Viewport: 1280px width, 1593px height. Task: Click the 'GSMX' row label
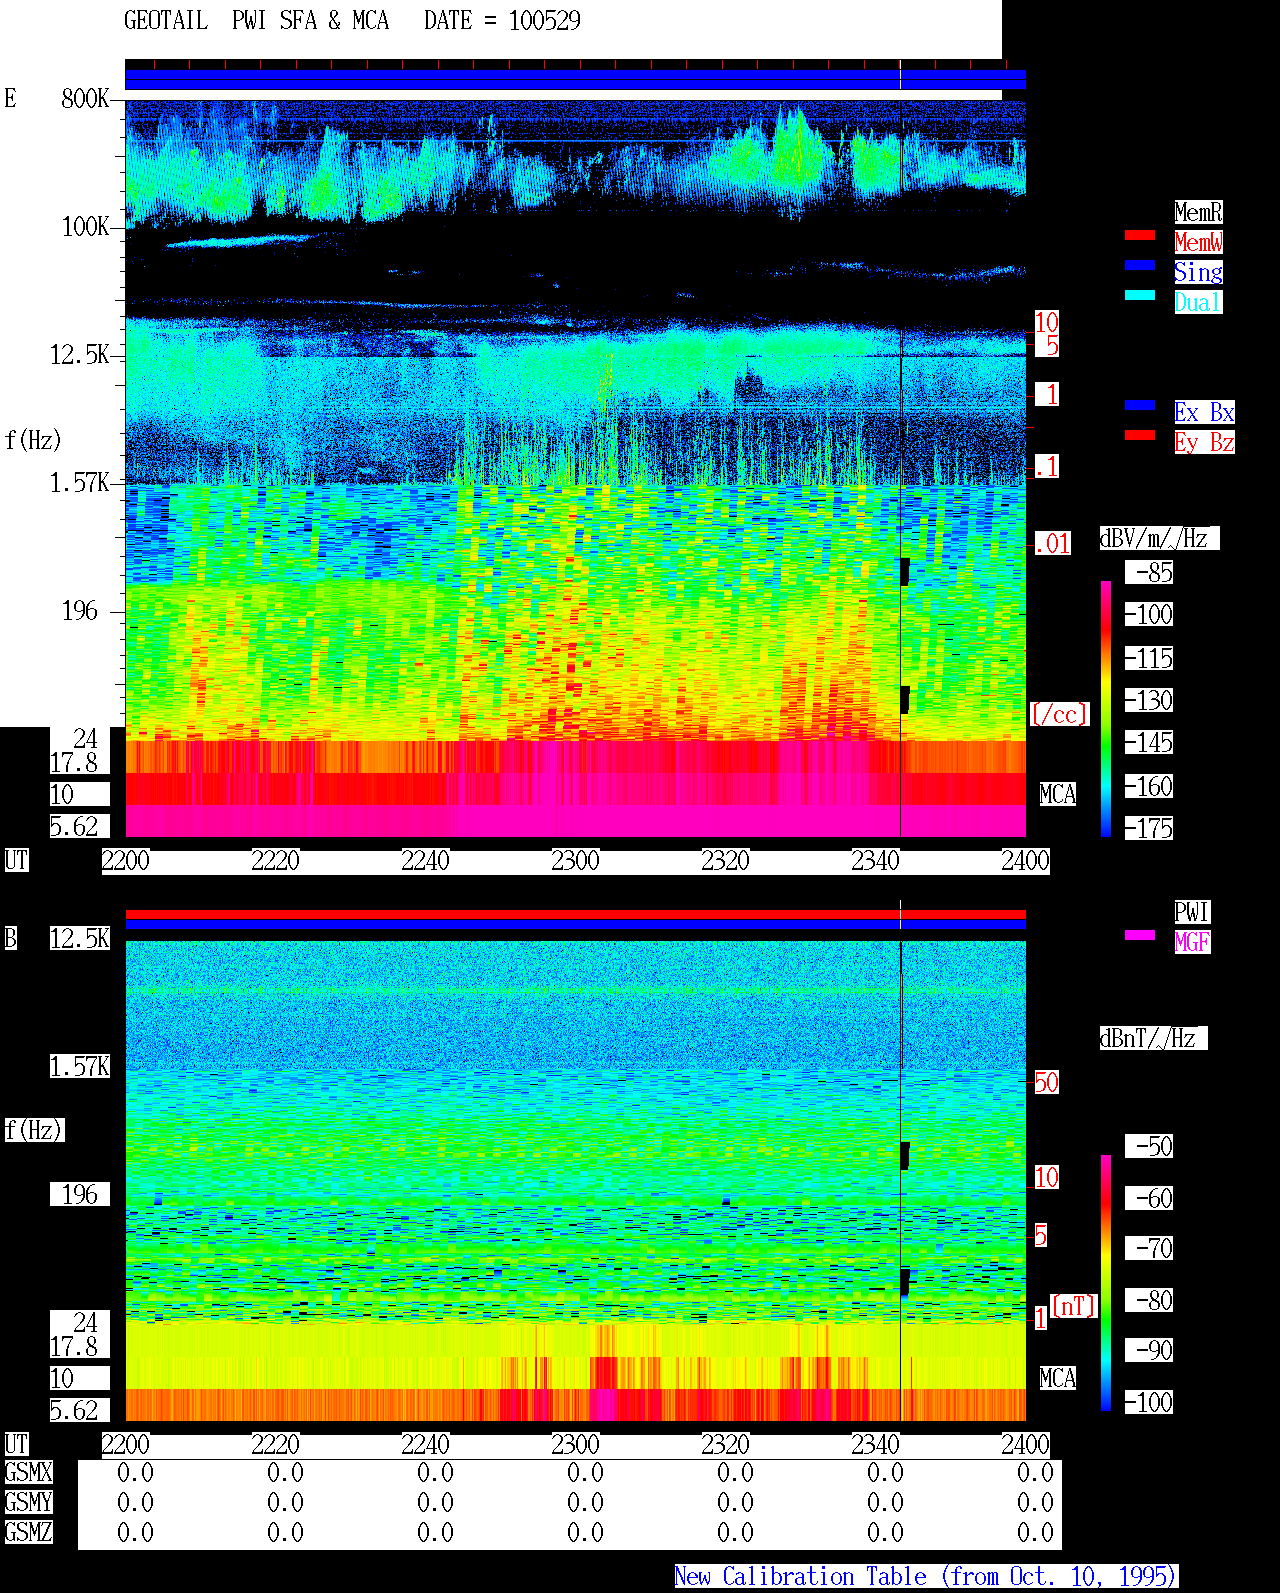click(28, 1473)
